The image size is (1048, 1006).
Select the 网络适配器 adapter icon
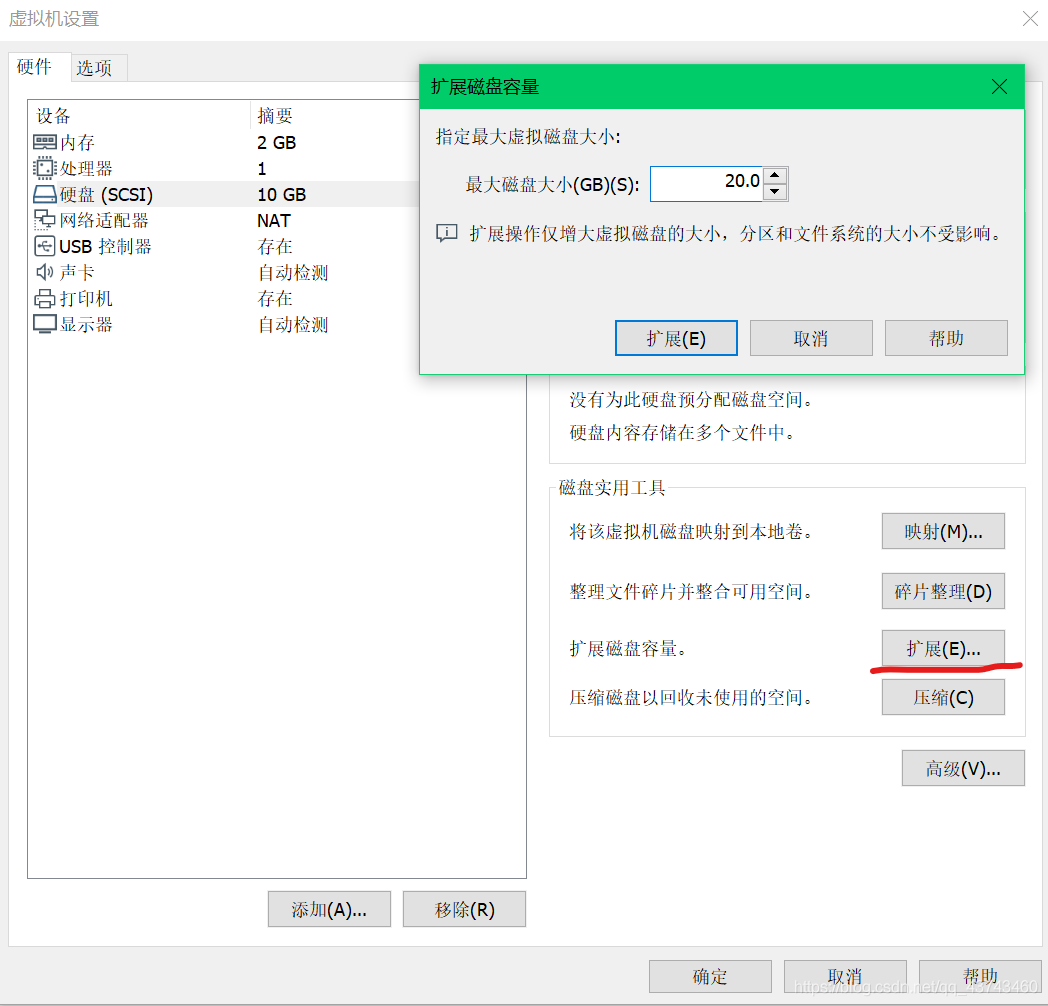[x=44, y=220]
